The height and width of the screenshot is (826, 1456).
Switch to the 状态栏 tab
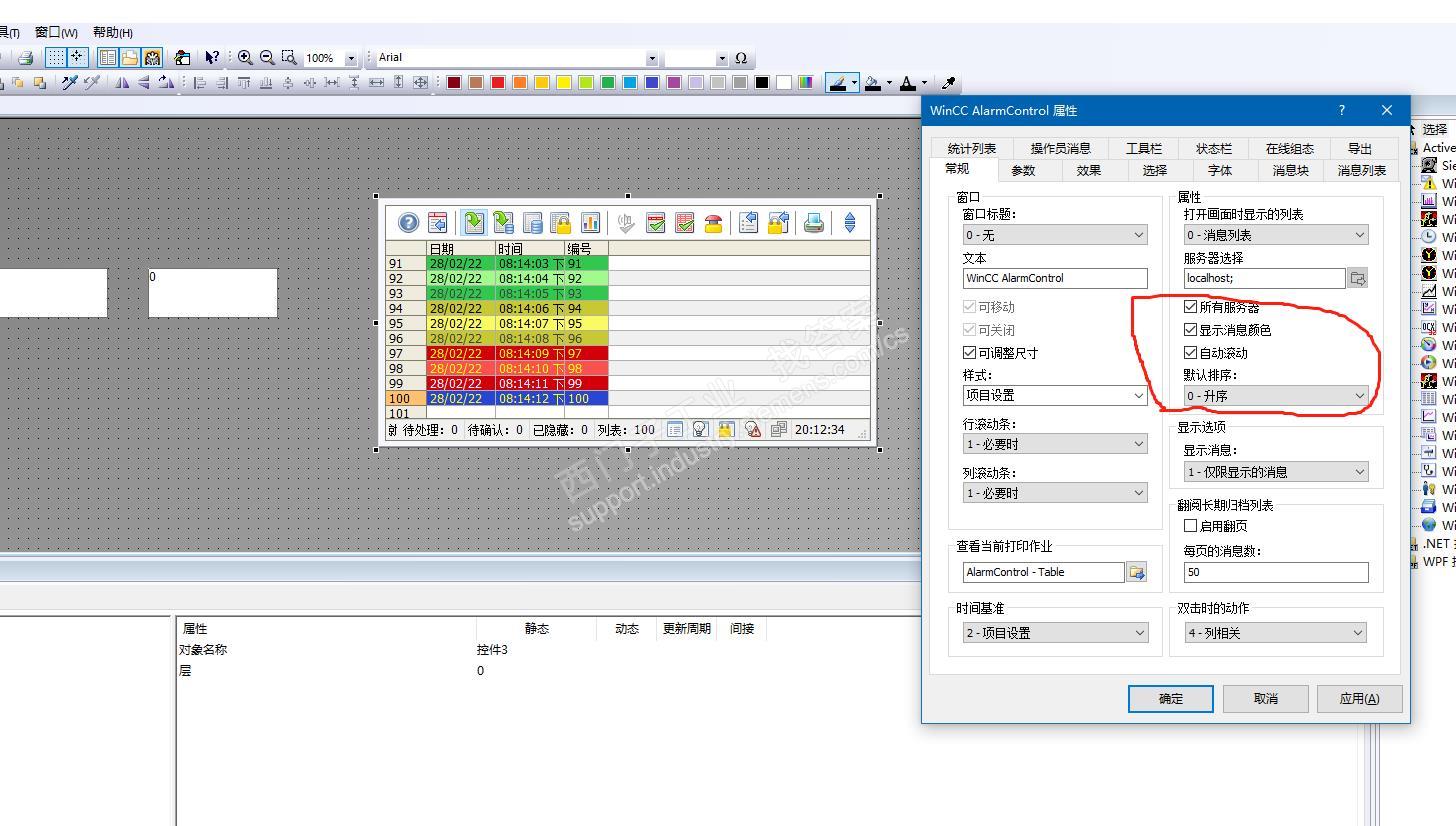coord(1214,148)
